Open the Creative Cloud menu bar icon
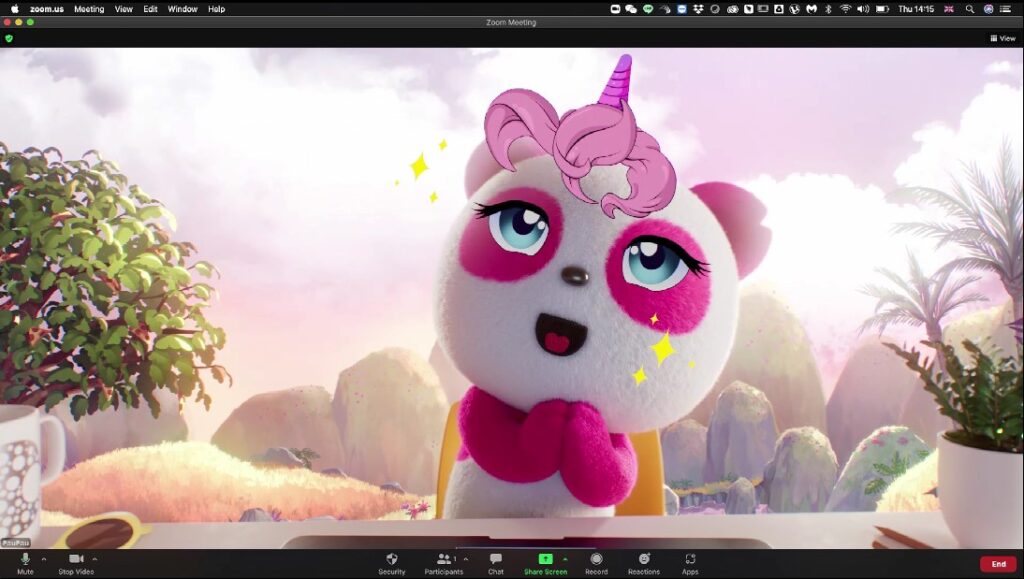The height and width of the screenshot is (579, 1024). [732, 9]
